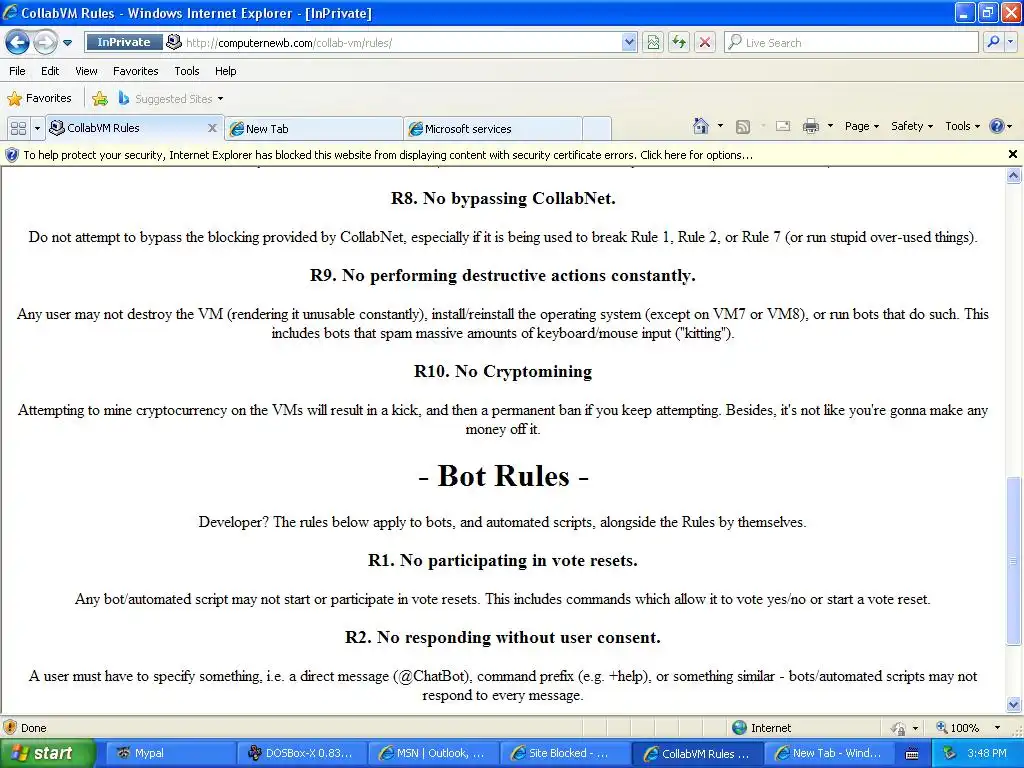This screenshot has width=1024, height=768.
Task: Open search provider dropdown arrow
Action: pyautogui.click(x=1010, y=42)
